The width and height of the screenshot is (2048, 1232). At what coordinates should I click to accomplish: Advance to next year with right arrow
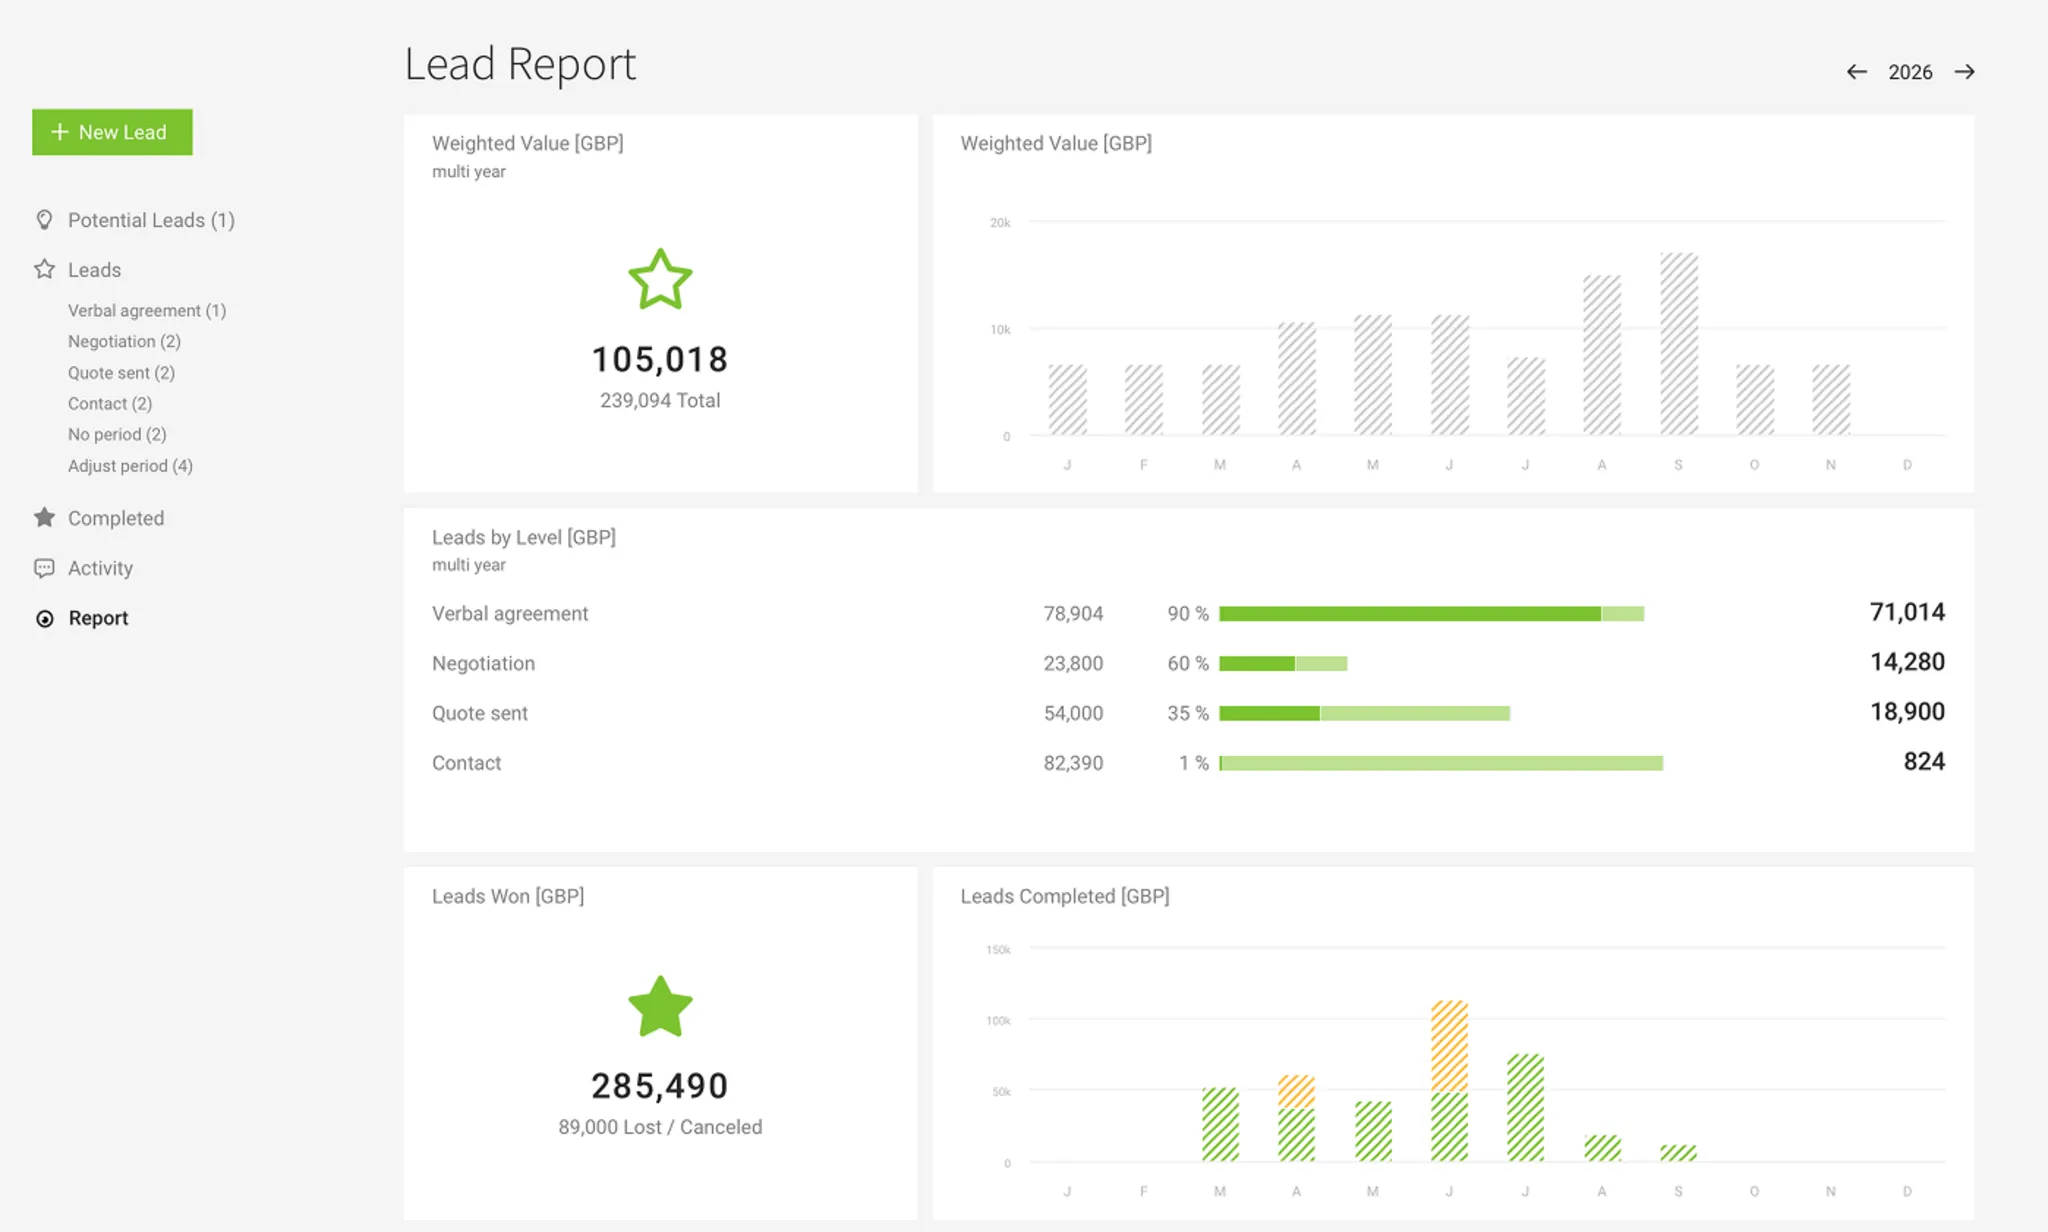coord(1965,72)
